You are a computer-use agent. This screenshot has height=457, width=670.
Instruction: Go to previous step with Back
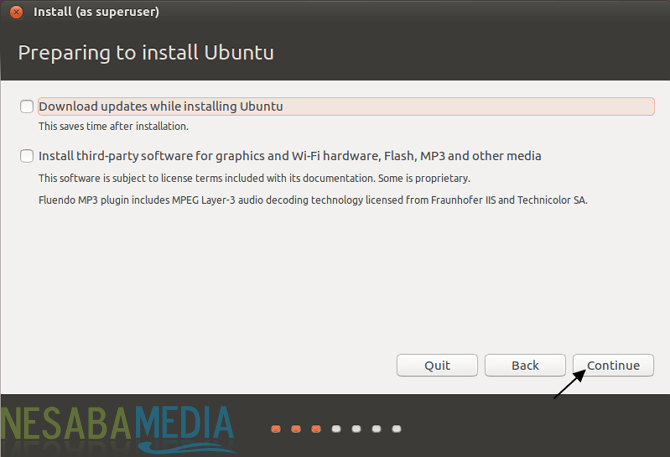[x=525, y=366]
